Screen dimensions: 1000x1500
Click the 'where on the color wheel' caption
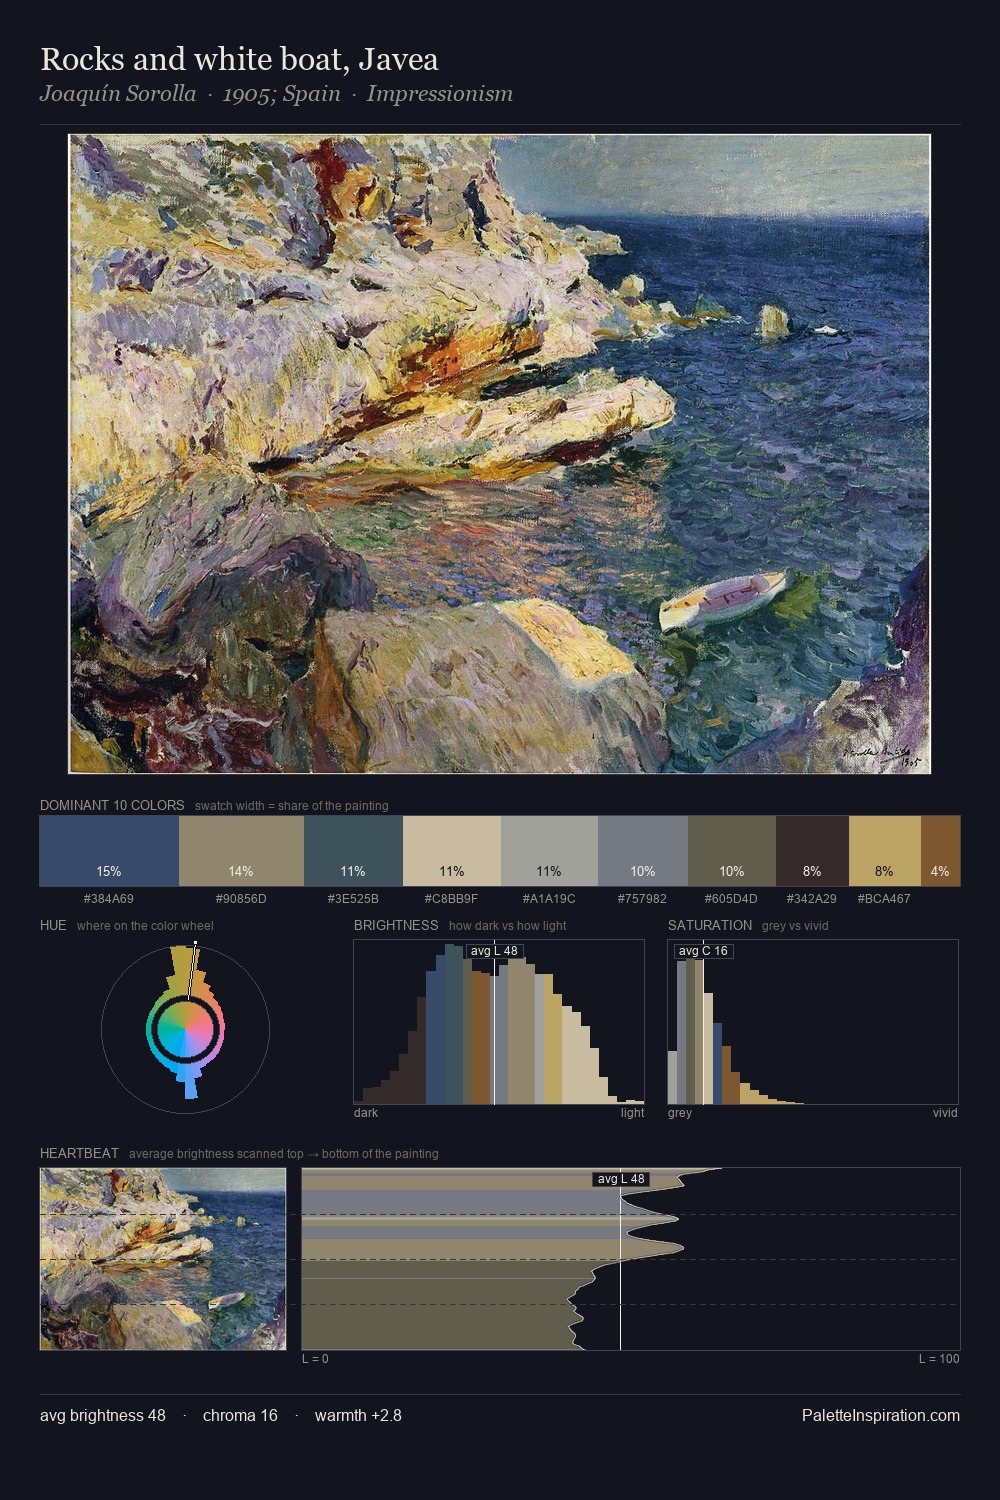coord(145,925)
